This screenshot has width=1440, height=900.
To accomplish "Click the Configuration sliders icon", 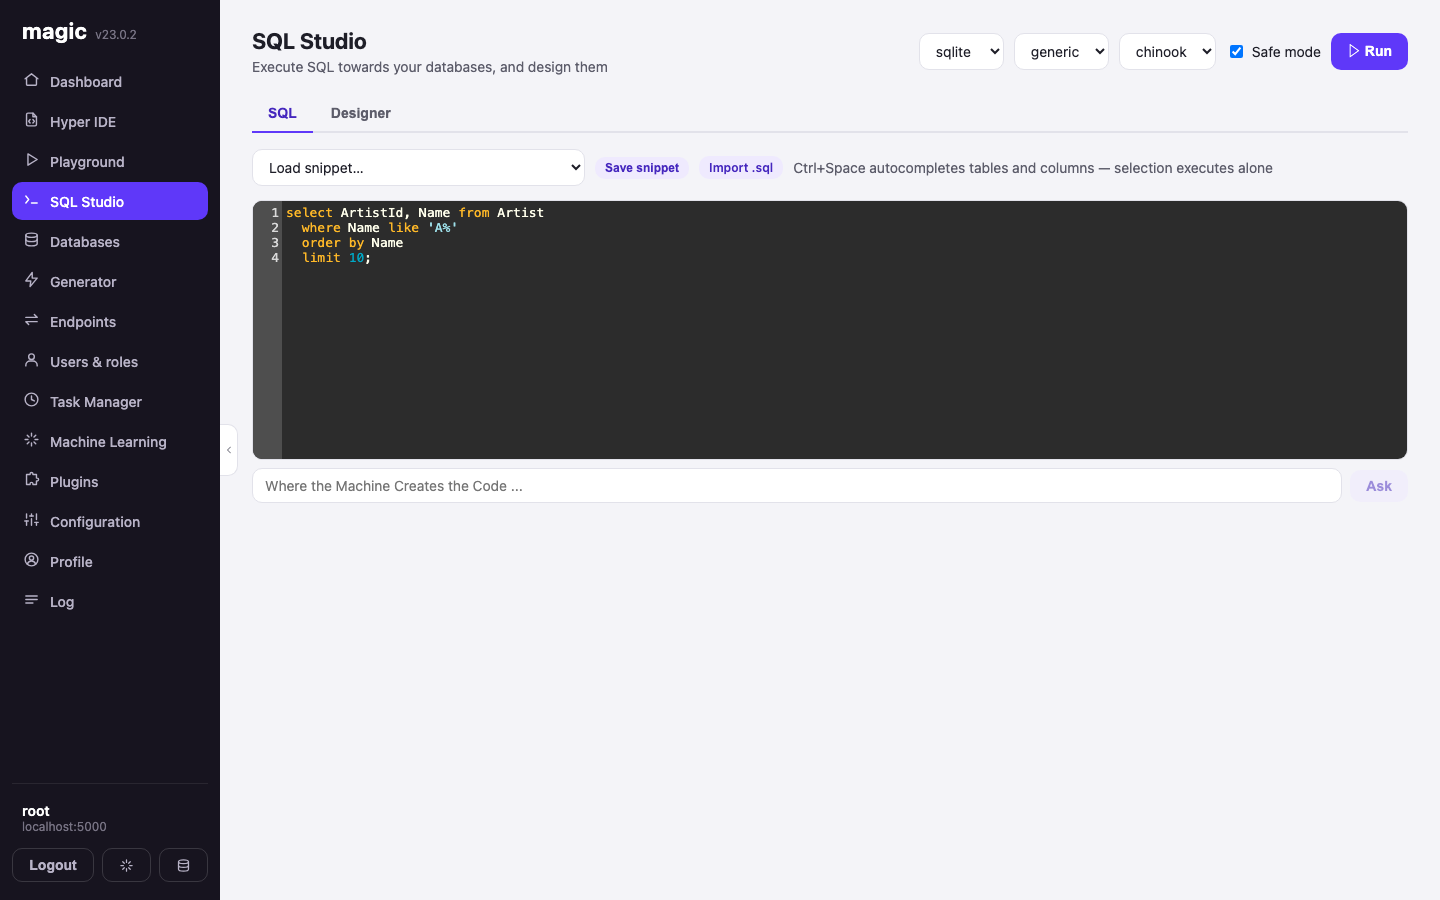I will (x=31, y=520).
